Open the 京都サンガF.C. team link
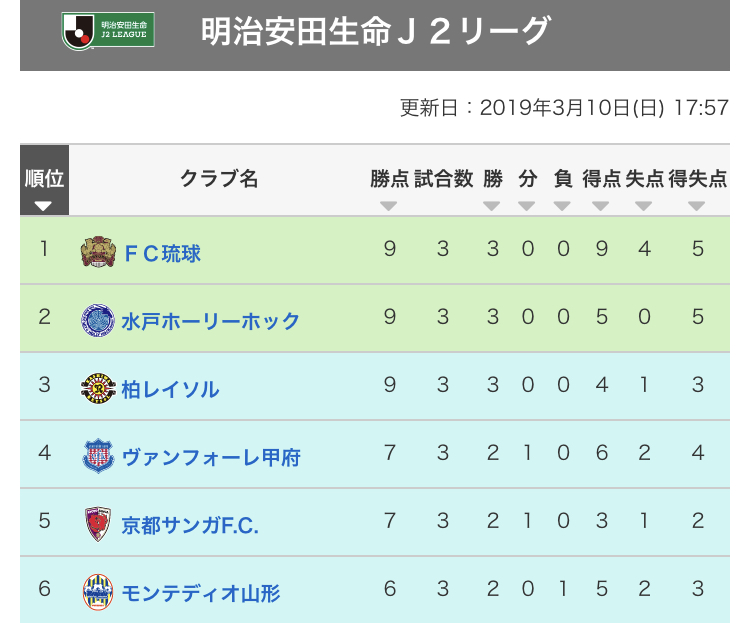Image resolution: width=750 pixels, height=623 pixels. 190,525
